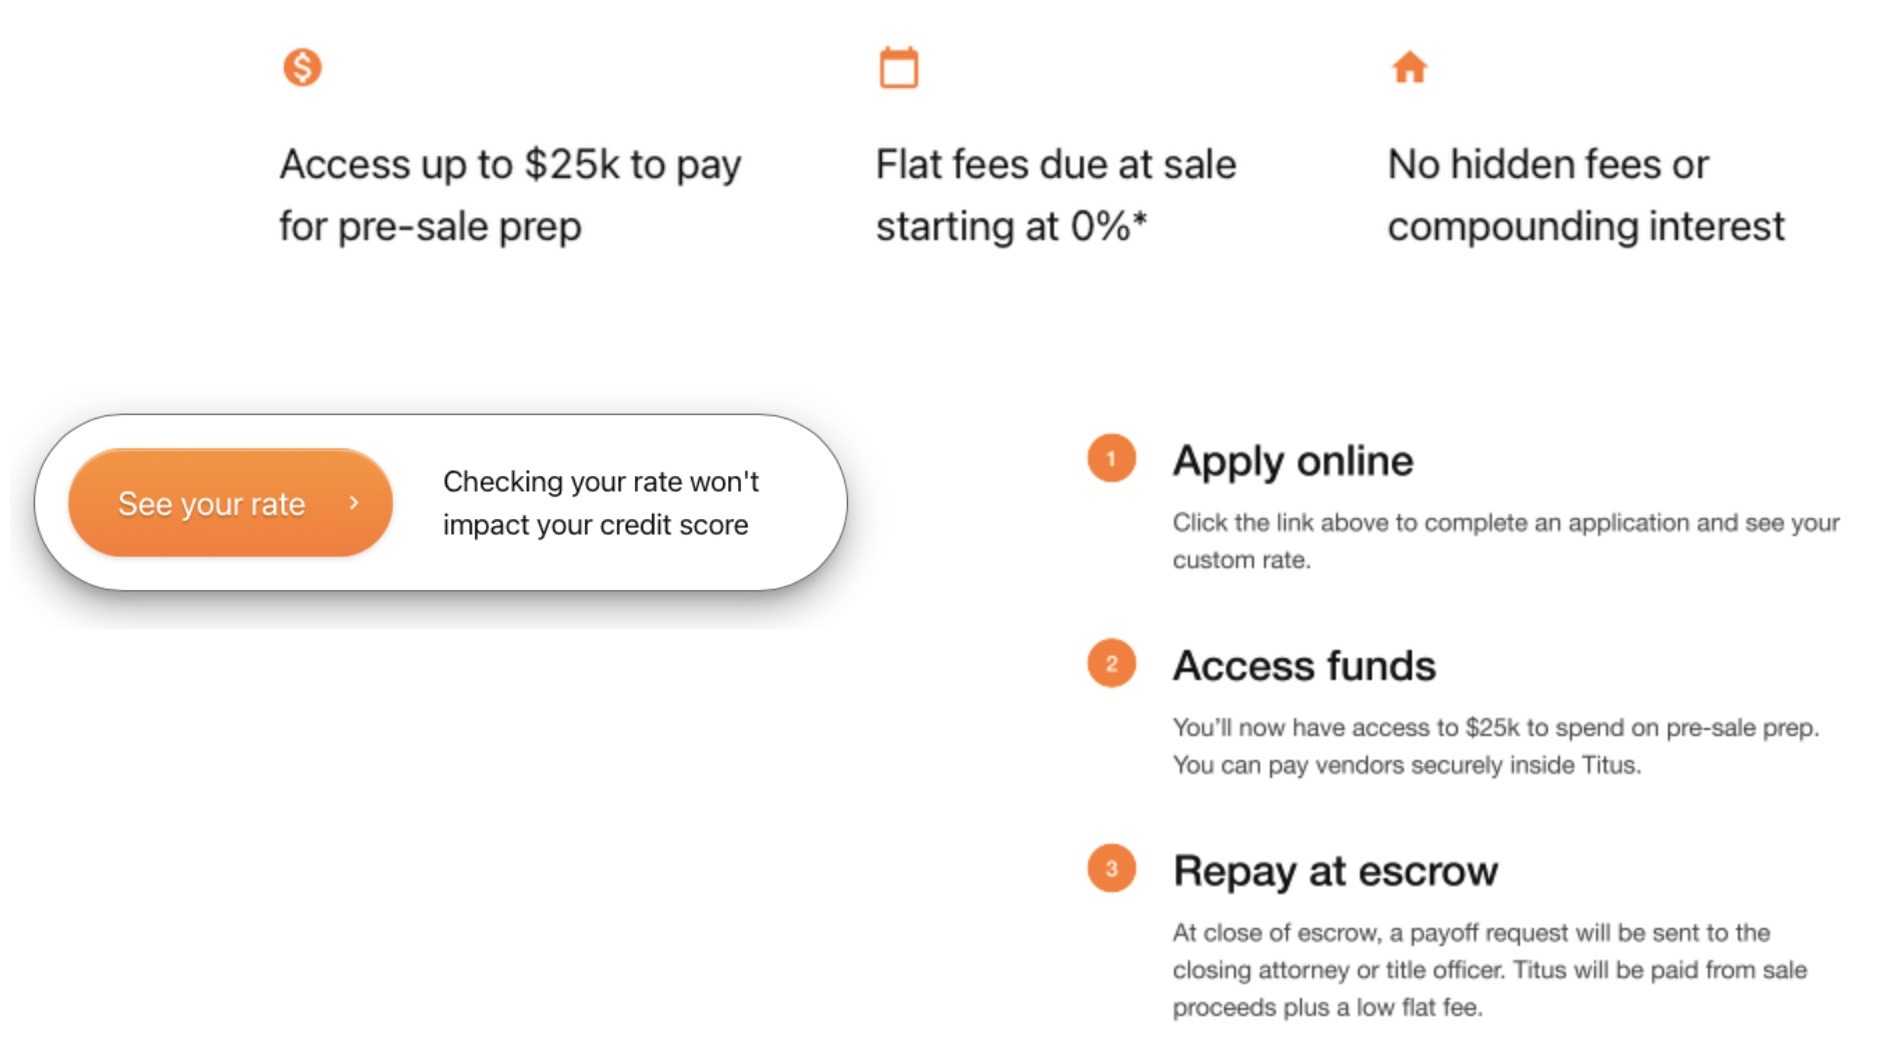Click the Apply online step description

point(1506,541)
